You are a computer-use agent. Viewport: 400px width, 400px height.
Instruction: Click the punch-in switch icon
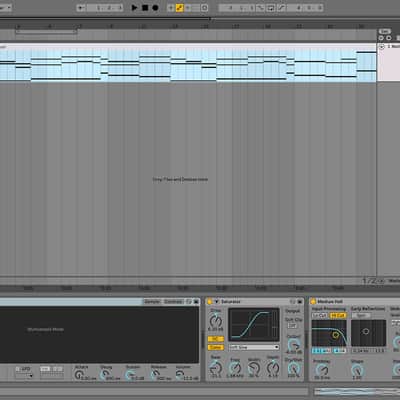tap(260, 8)
